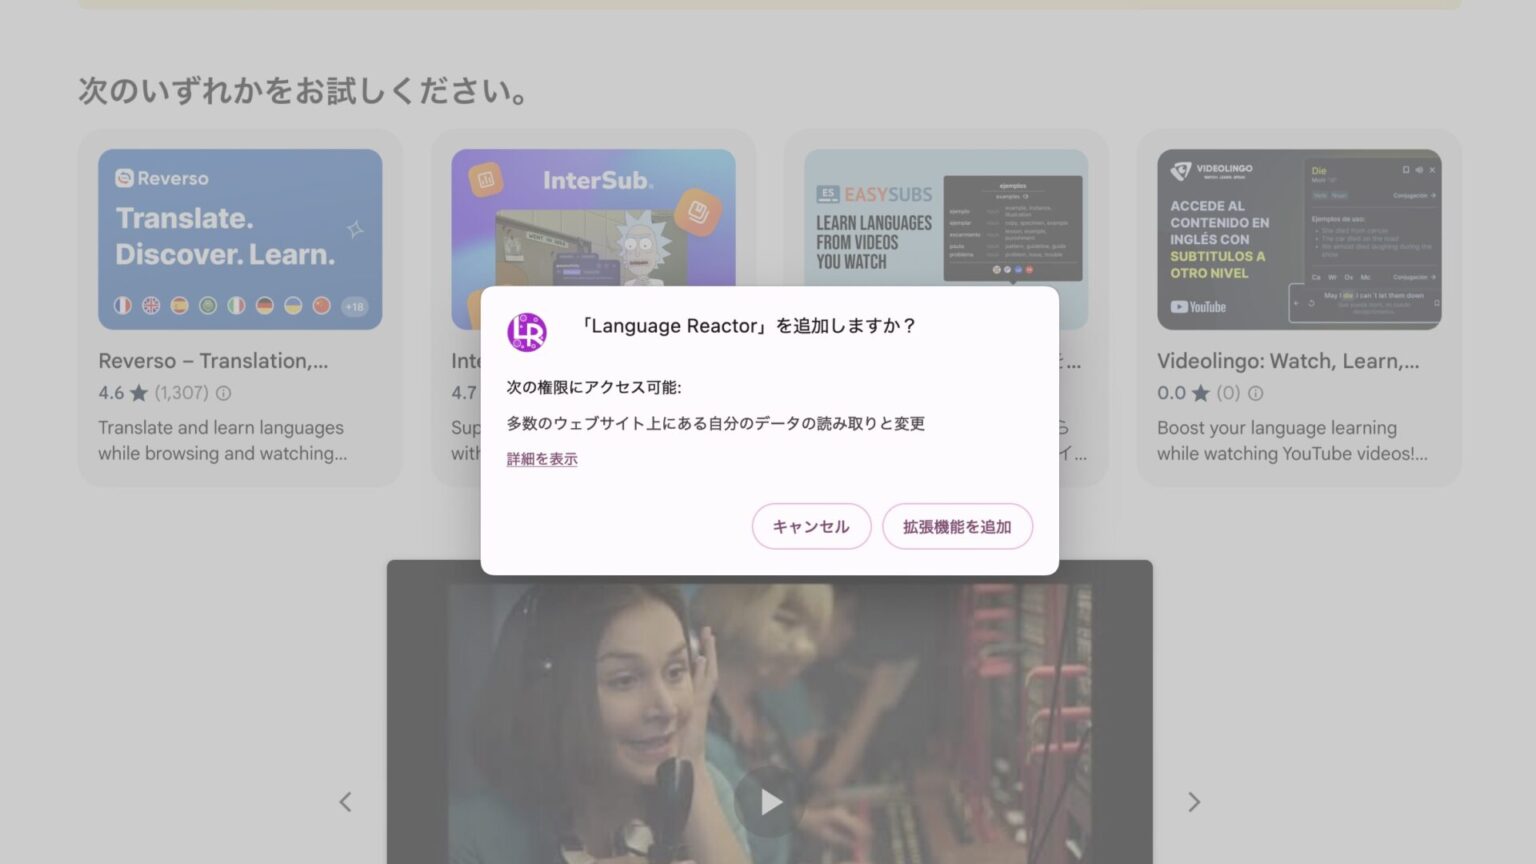This screenshot has height=864, width=1536.
Task: Click the right carousel navigation arrow
Action: [x=1194, y=802]
